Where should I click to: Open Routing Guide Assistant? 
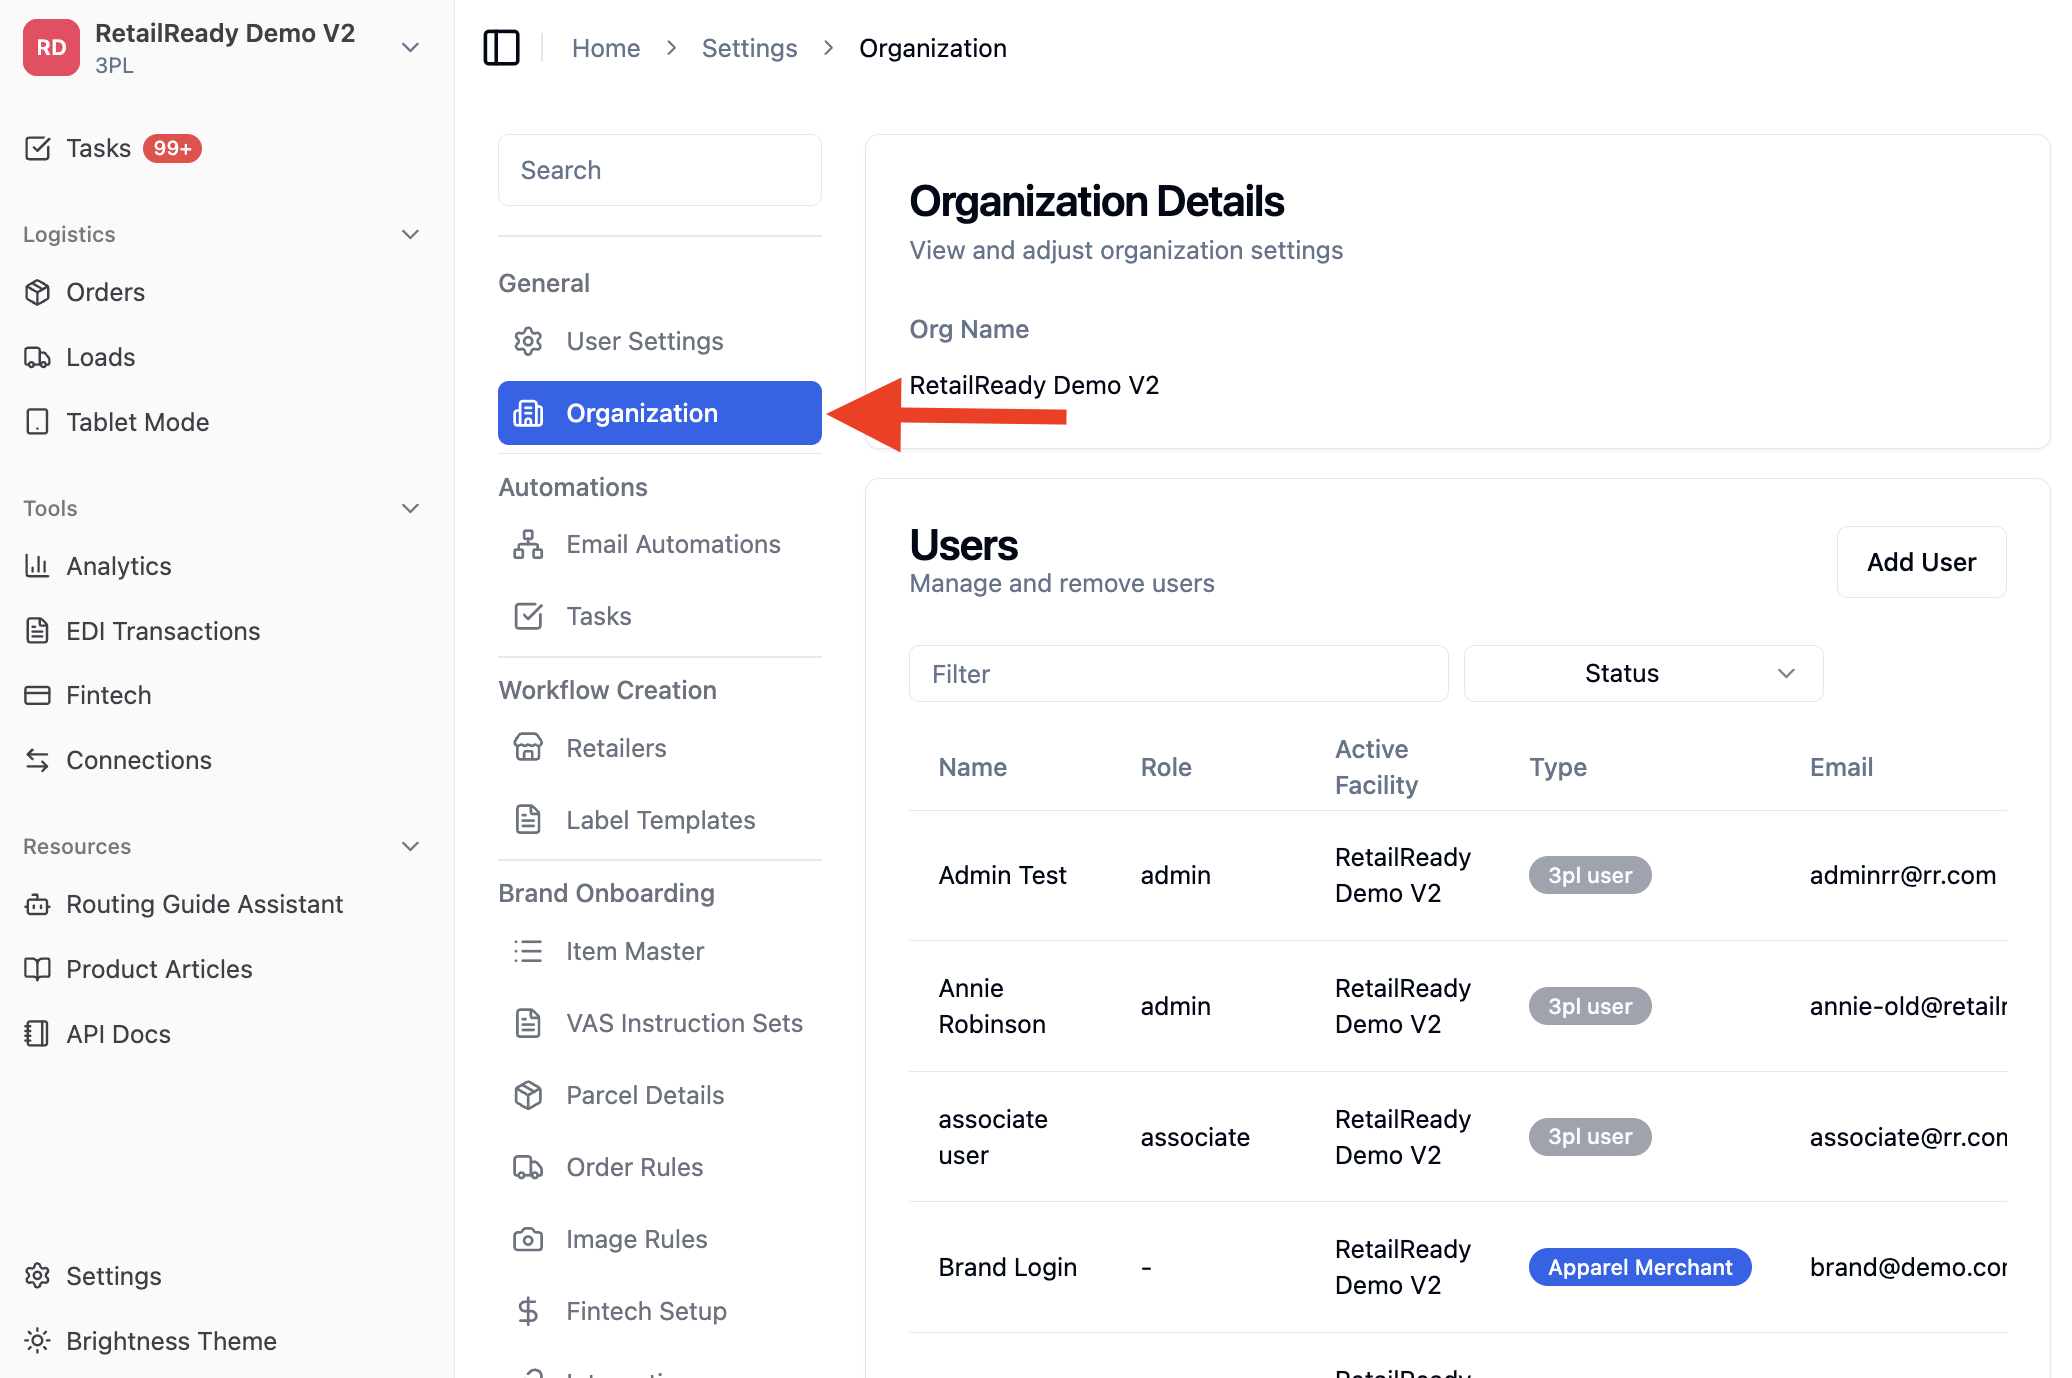coord(205,904)
